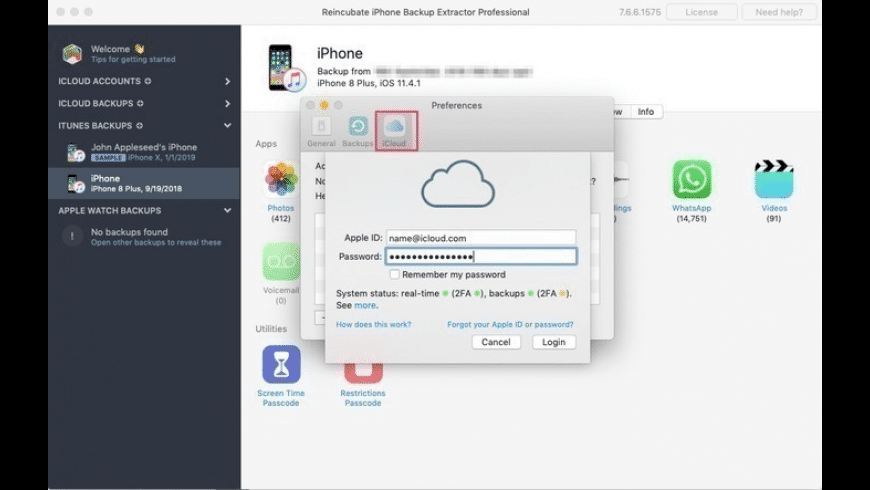
Task: Open the Voicemail app icon
Action: coord(281,261)
